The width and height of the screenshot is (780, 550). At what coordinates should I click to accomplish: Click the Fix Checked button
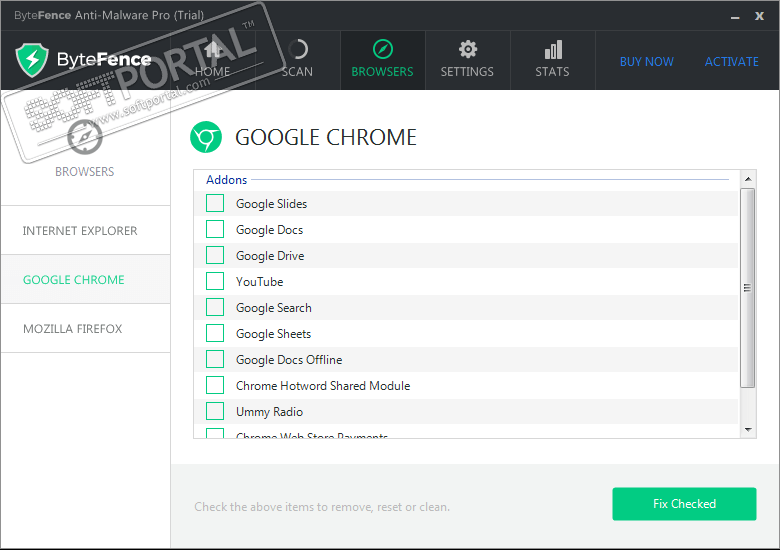tap(684, 504)
